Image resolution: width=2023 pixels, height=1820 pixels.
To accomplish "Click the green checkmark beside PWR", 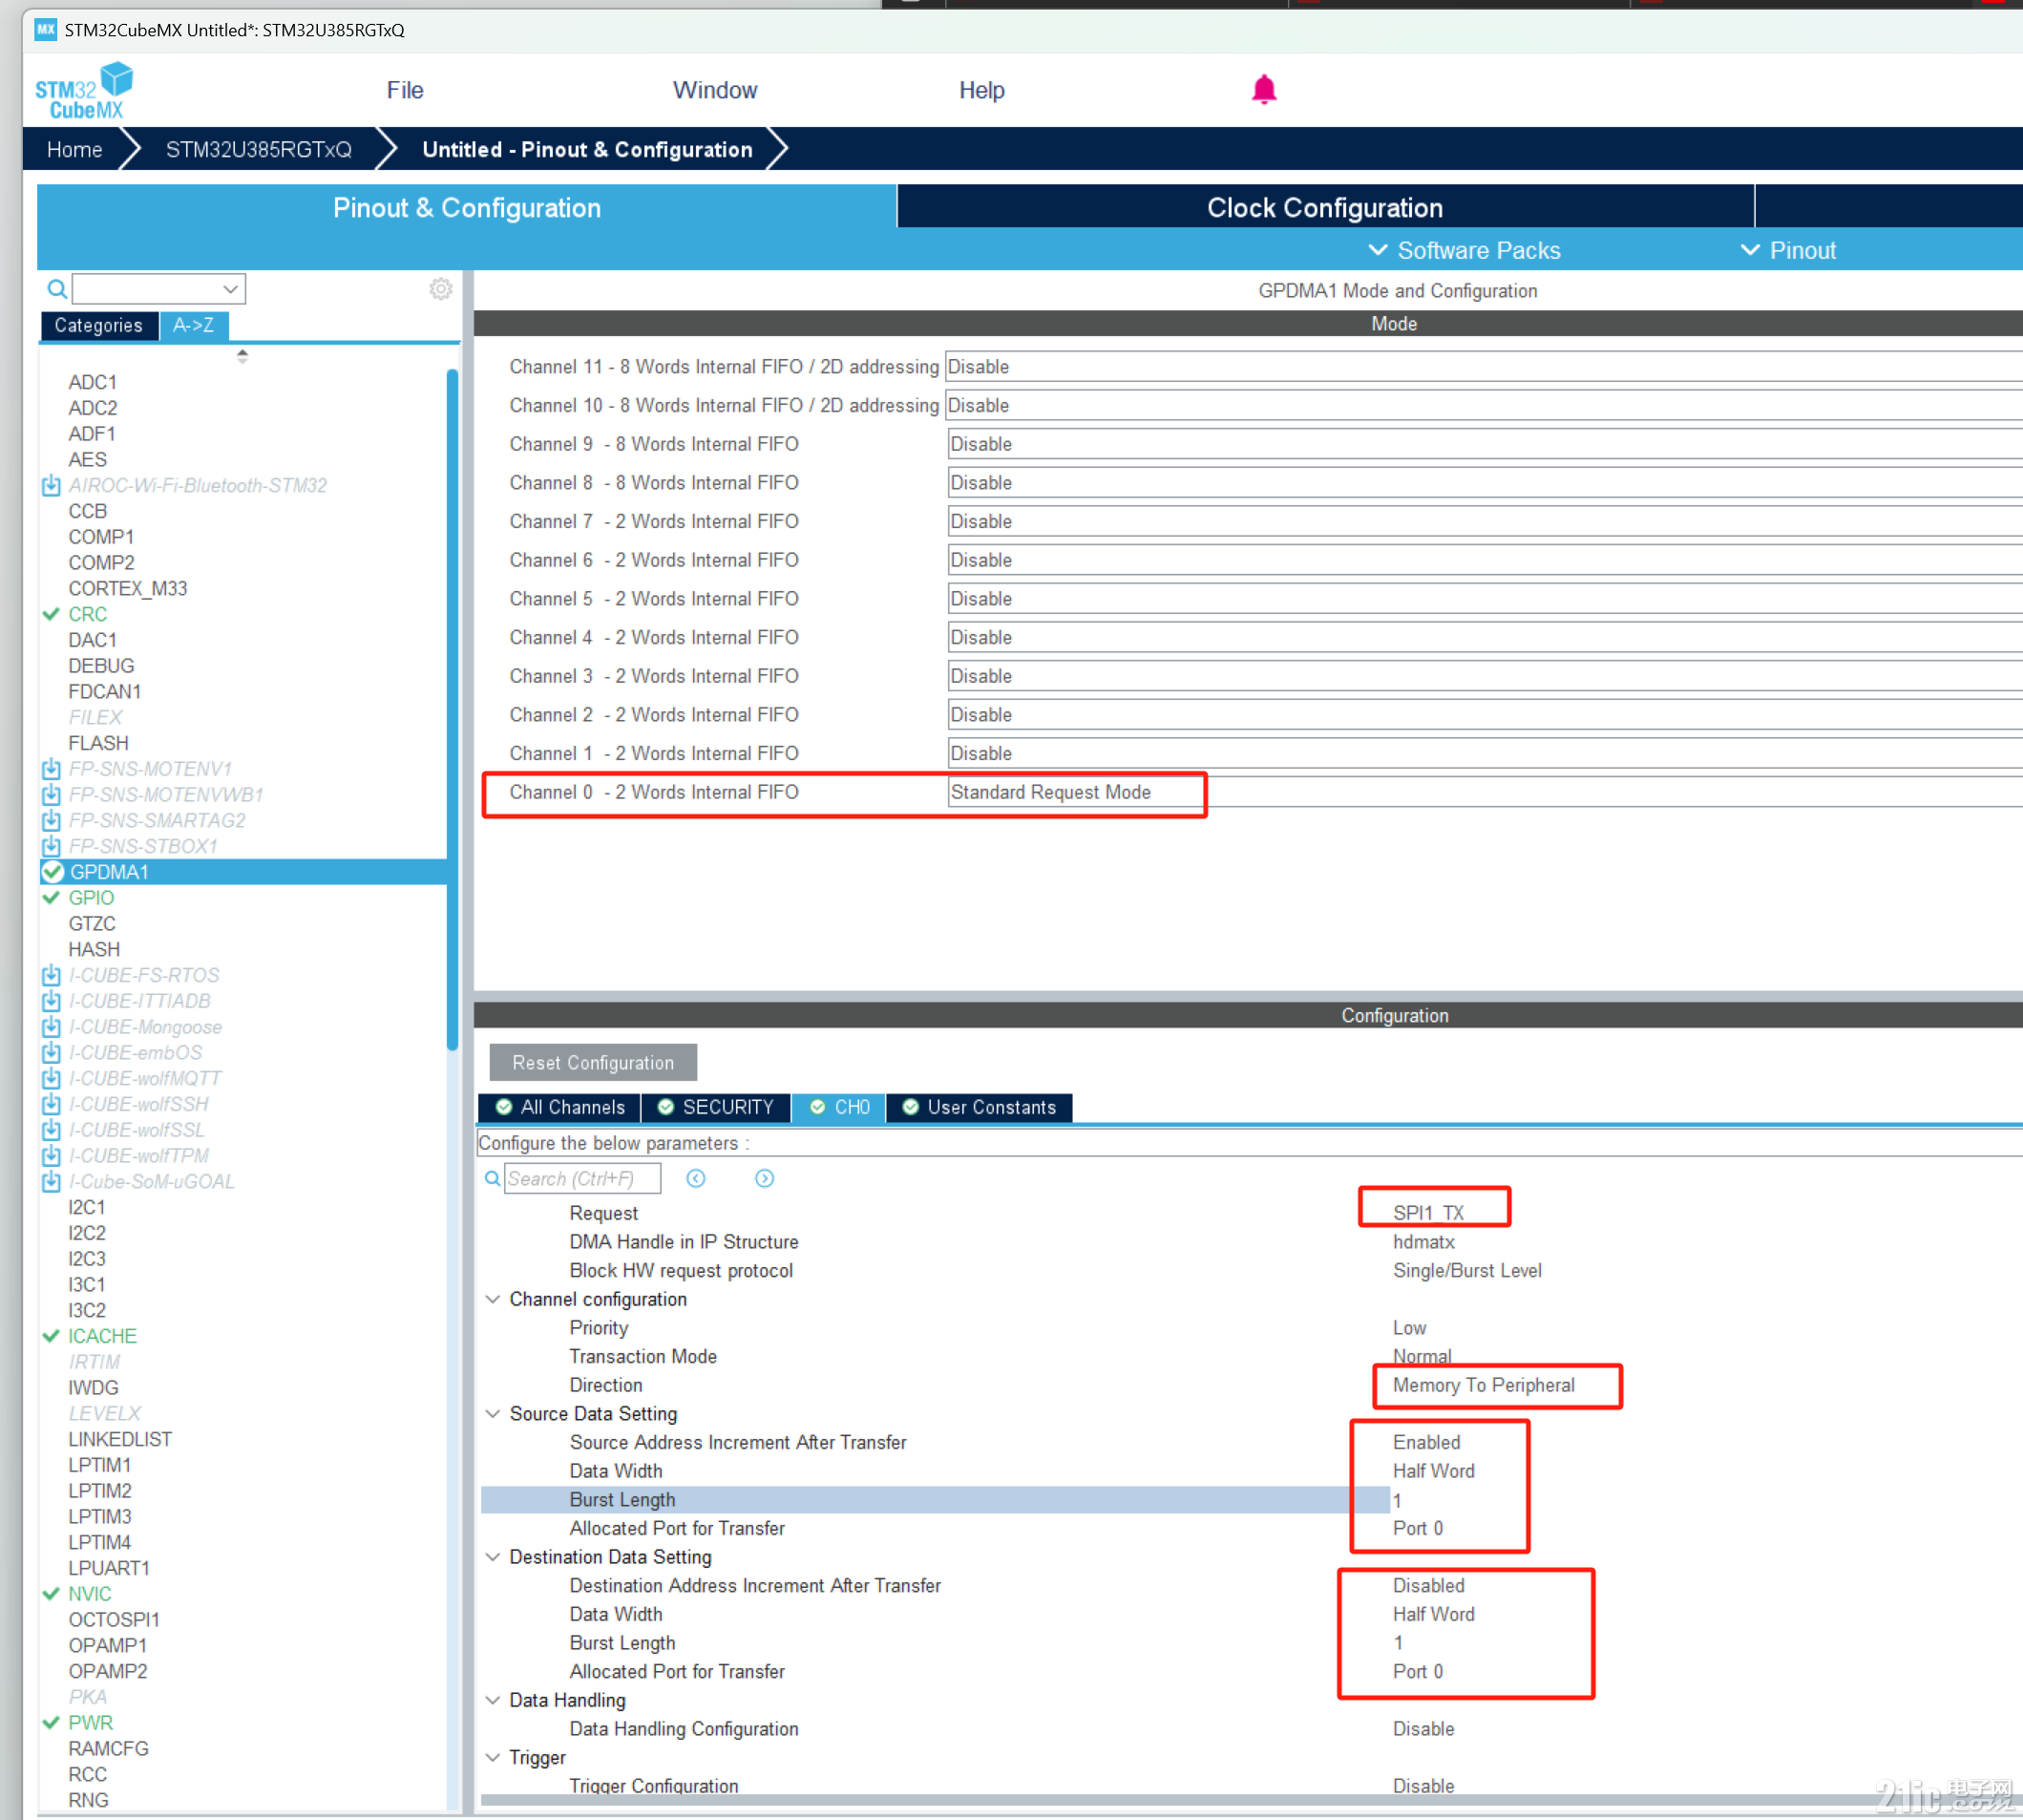I will pyautogui.click(x=51, y=1723).
